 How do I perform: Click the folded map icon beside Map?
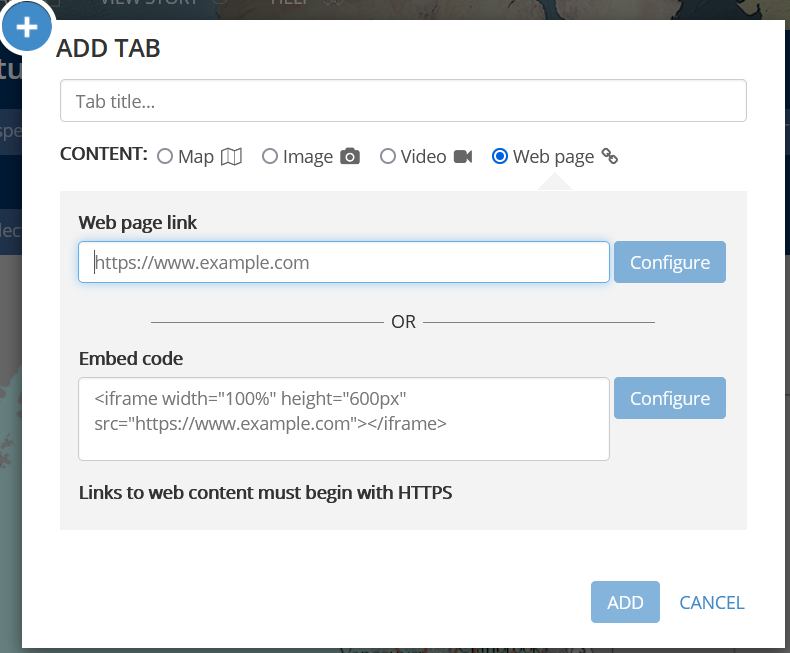232,157
